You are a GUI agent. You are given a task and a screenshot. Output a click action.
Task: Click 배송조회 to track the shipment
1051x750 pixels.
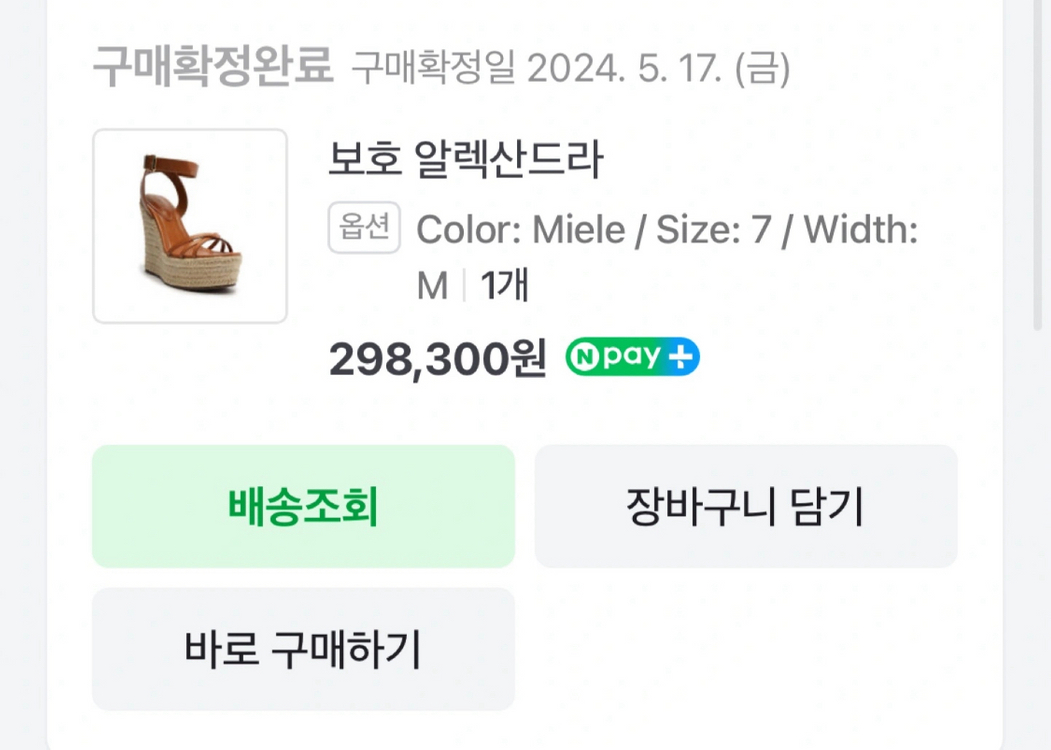(x=303, y=507)
